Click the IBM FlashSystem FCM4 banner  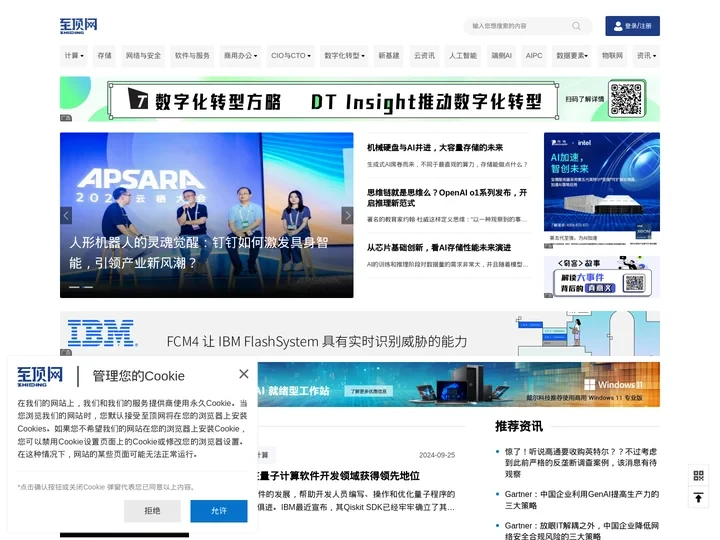(x=360, y=334)
